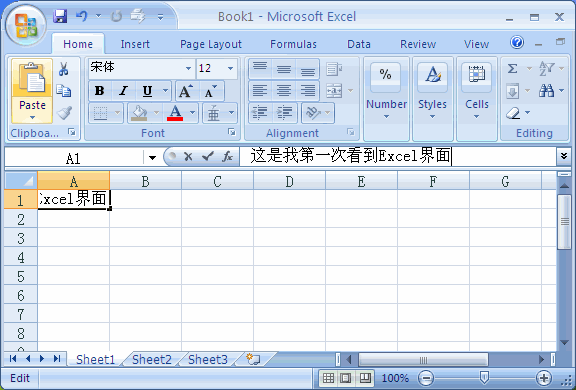Toggle Wrap Text
Image resolution: width=576 pixels, height=390 pixels.
point(334,69)
